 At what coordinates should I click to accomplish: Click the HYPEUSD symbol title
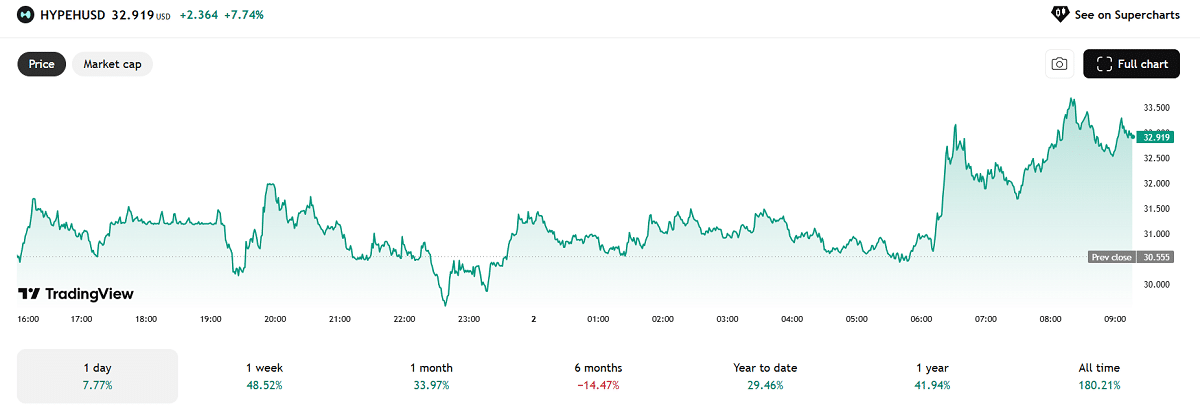[72, 15]
